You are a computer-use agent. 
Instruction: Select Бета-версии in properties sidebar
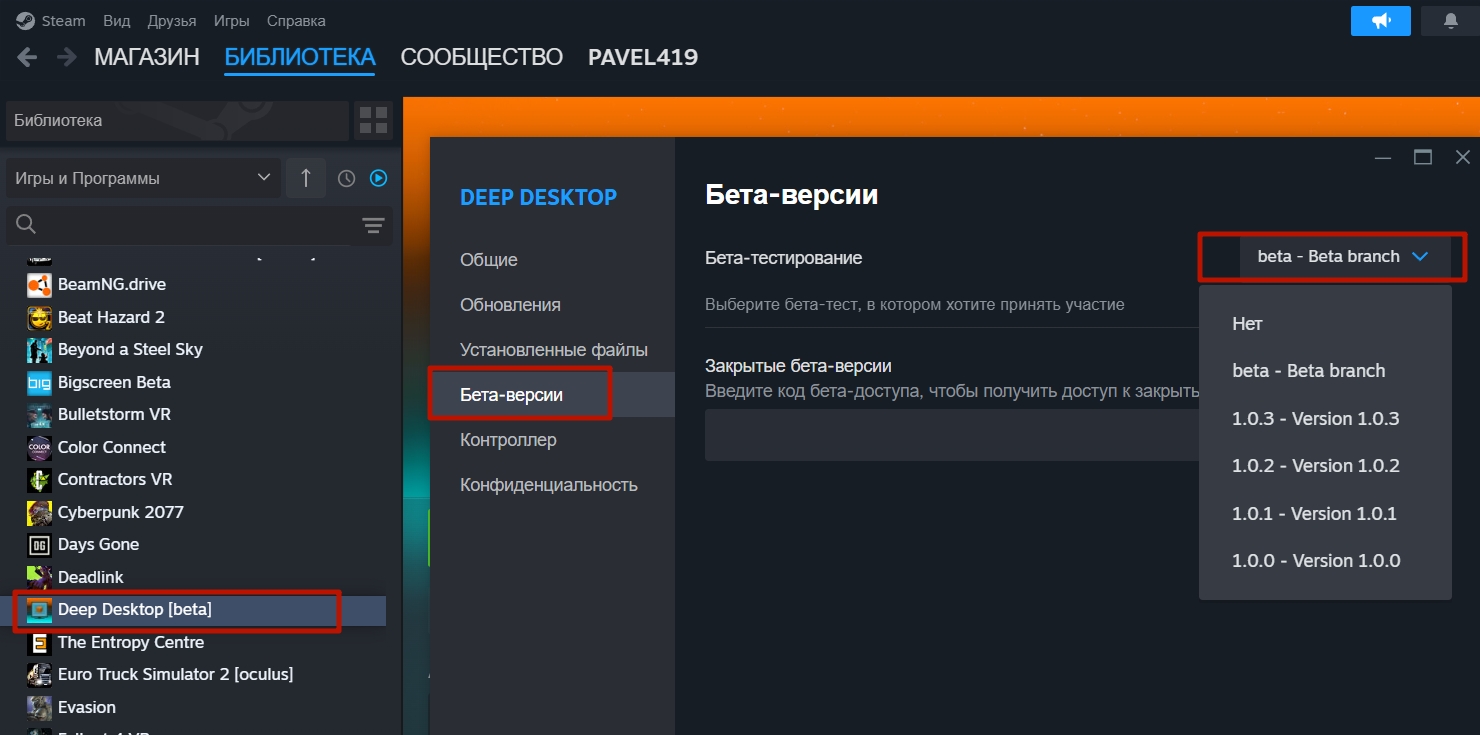tap(552, 395)
